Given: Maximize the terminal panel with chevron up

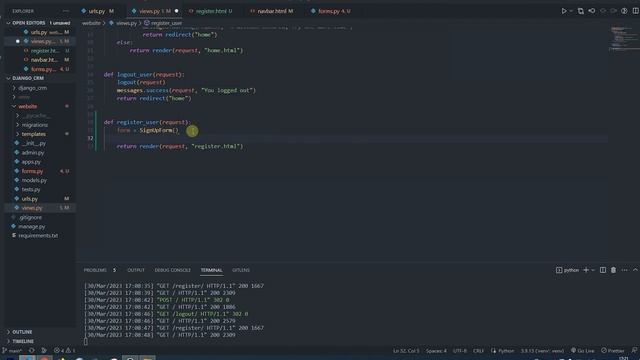Looking at the screenshot, I should (635, 270).
